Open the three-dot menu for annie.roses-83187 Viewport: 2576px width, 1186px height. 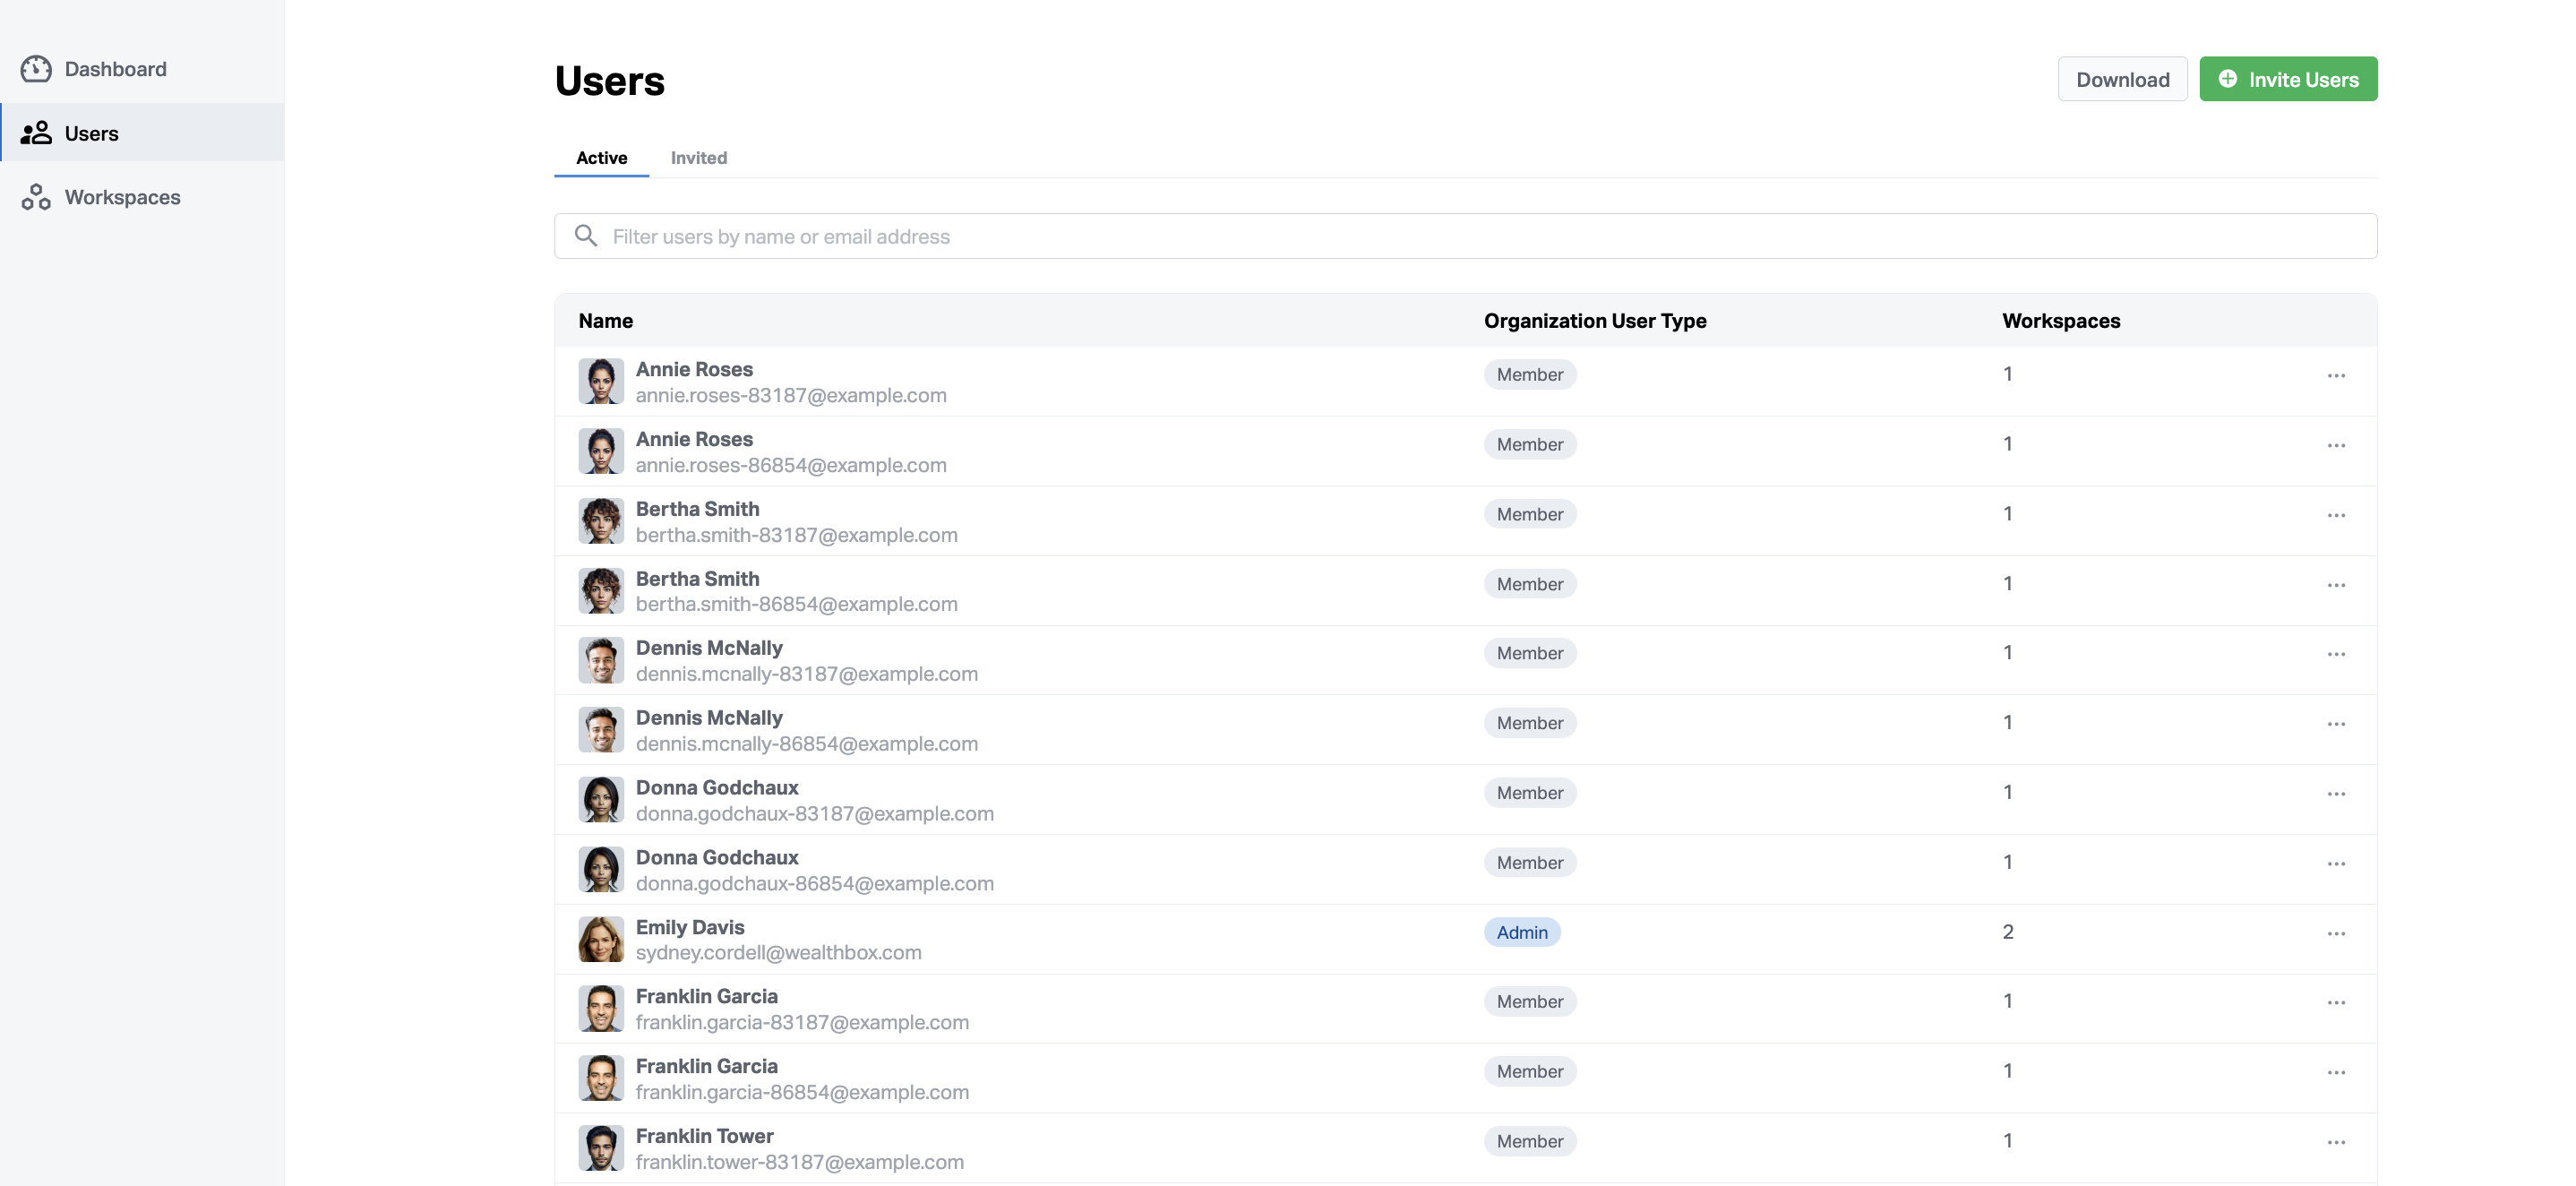pyautogui.click(x=2336, y=375)
